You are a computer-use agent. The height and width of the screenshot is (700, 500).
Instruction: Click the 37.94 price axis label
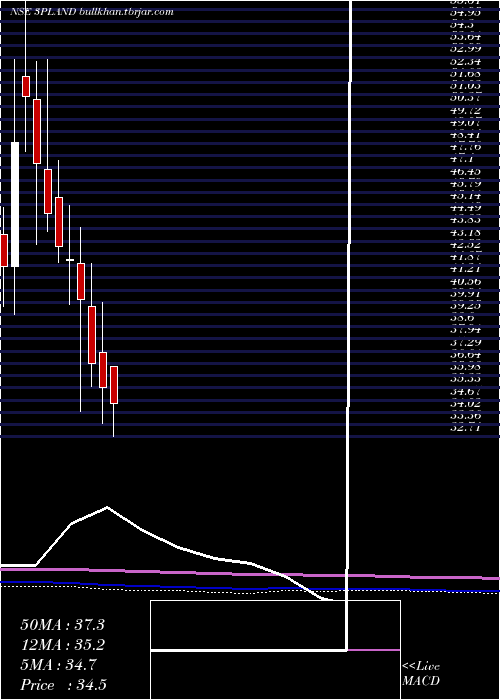pos(464,330)
